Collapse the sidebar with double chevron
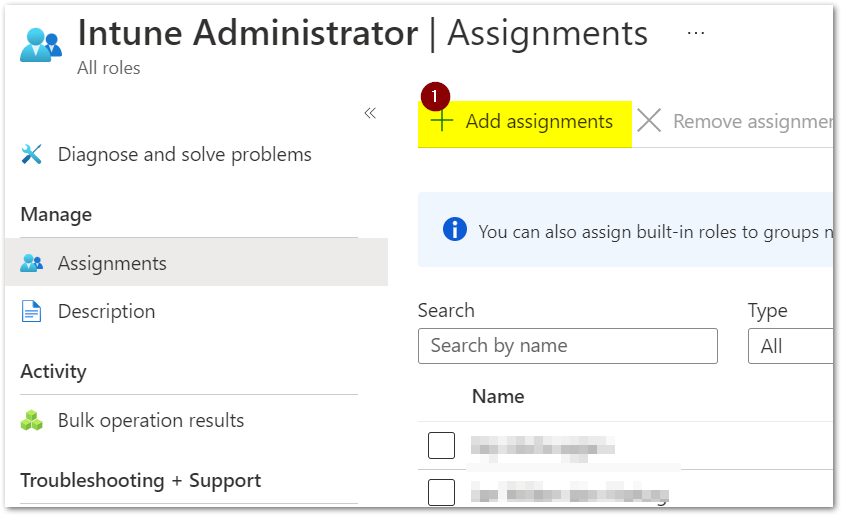The height and width of the screenshot is (516, 842). (370, 113)
